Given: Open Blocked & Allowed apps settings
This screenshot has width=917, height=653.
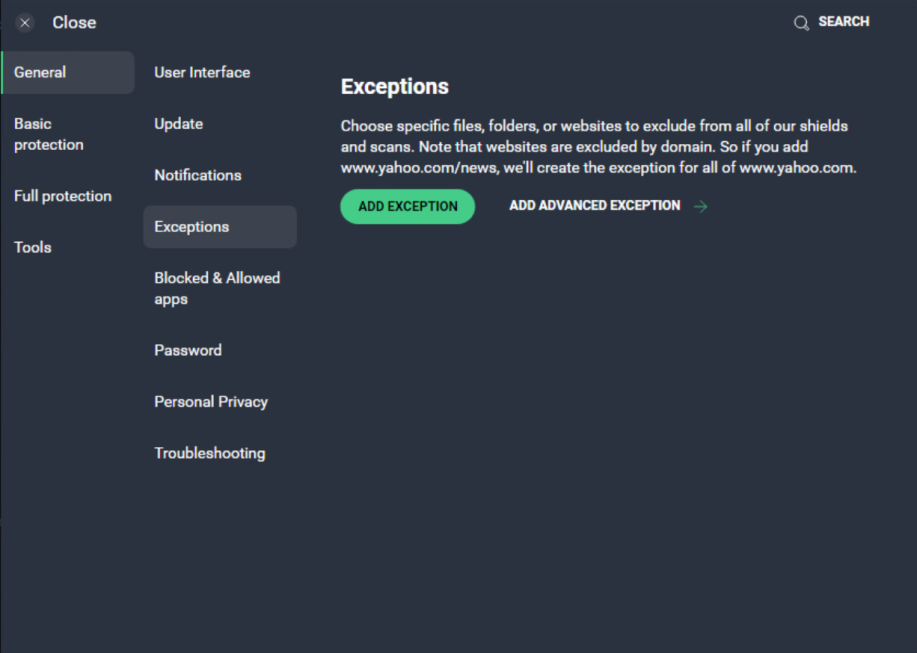Looking at the screenshot, I should 217,288.
